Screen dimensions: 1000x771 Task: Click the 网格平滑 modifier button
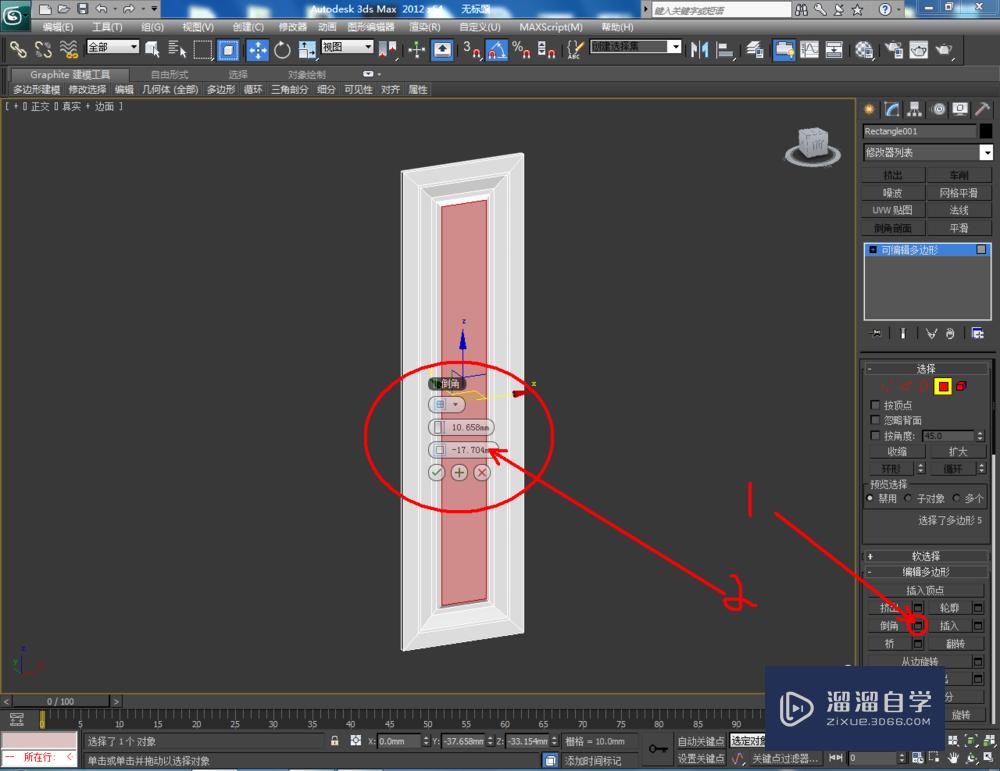(959, 193)
